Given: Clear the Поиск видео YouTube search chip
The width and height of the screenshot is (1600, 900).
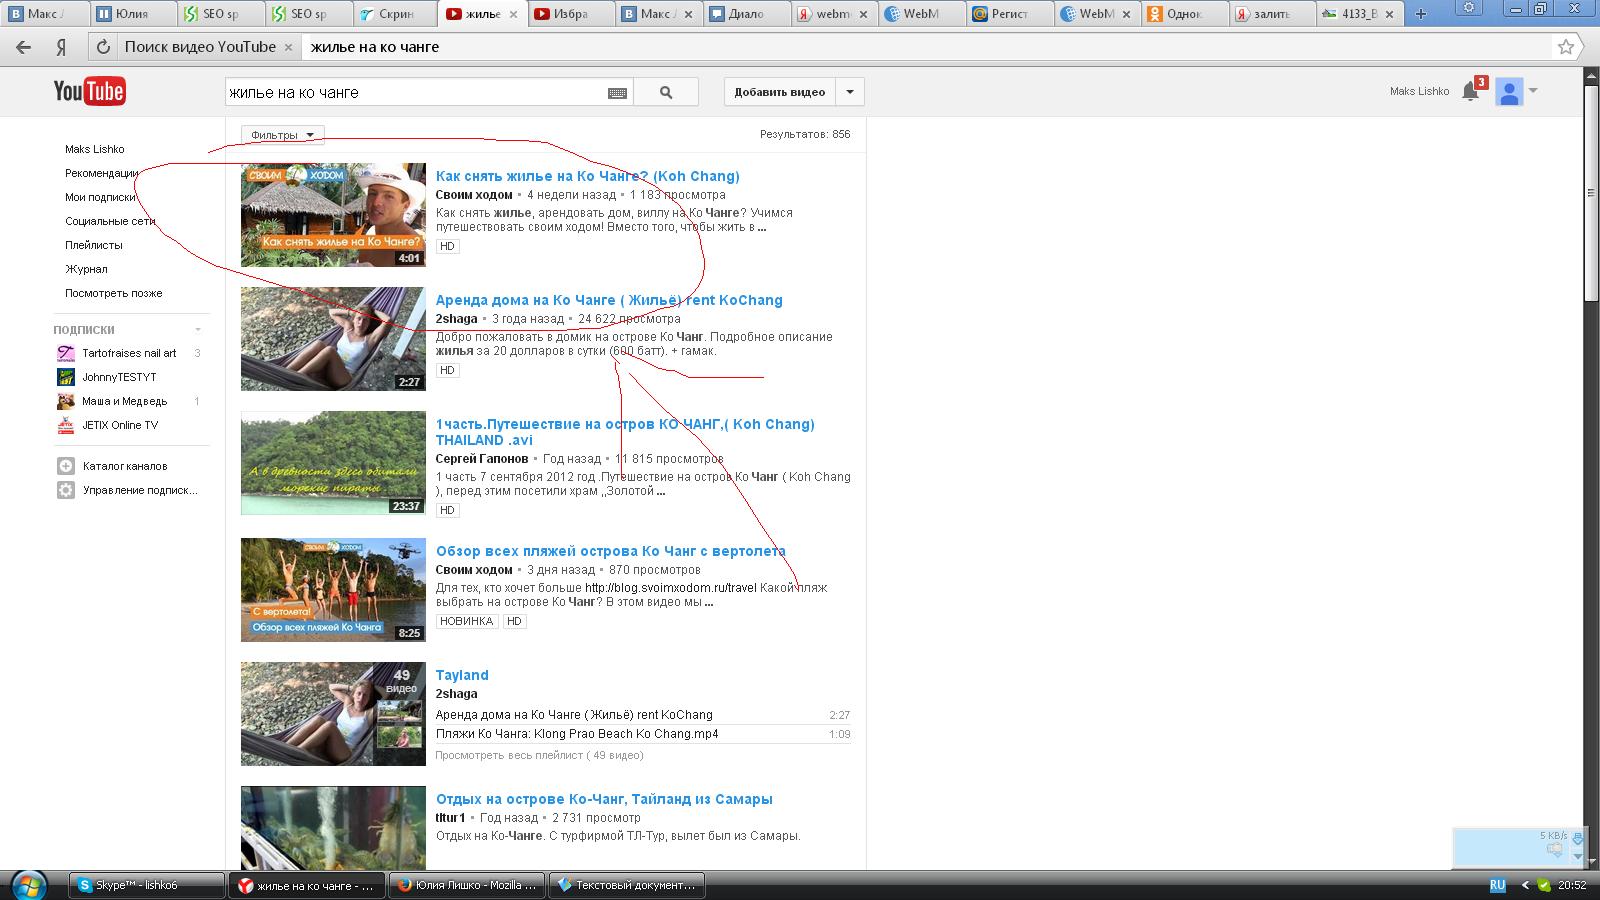Looking at the screenshot, I should point(289,47).
